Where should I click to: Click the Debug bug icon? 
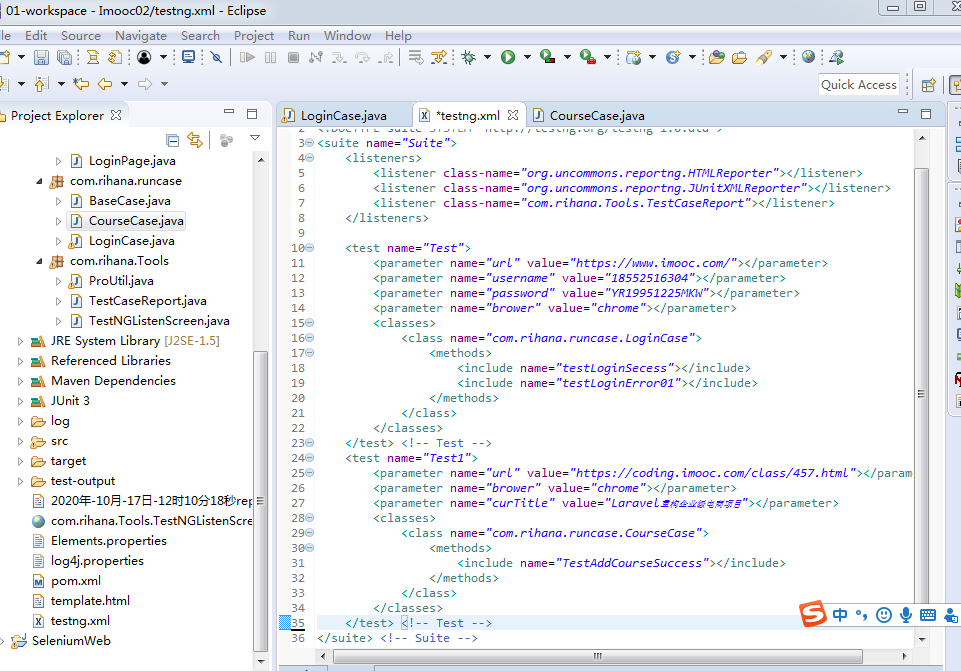pos(468,58)
